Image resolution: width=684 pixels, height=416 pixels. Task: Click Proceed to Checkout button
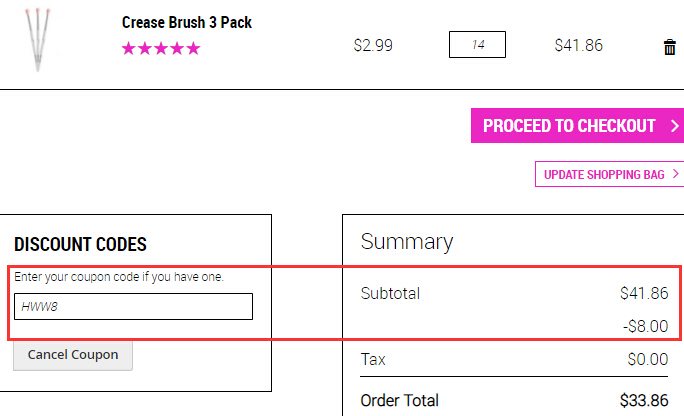pos(577,126)
